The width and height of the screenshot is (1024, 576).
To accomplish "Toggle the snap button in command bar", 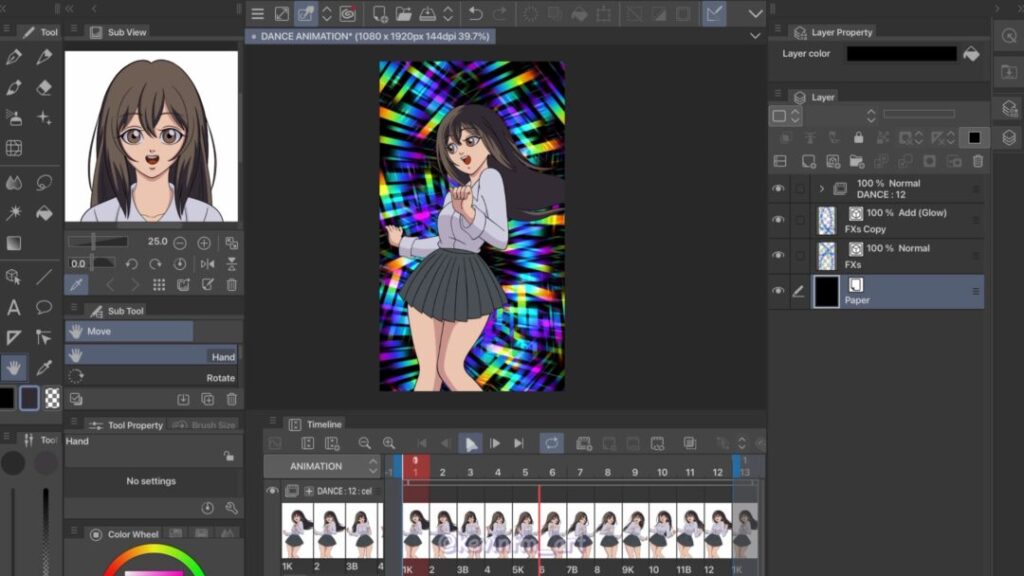I will tap(714, 14).
